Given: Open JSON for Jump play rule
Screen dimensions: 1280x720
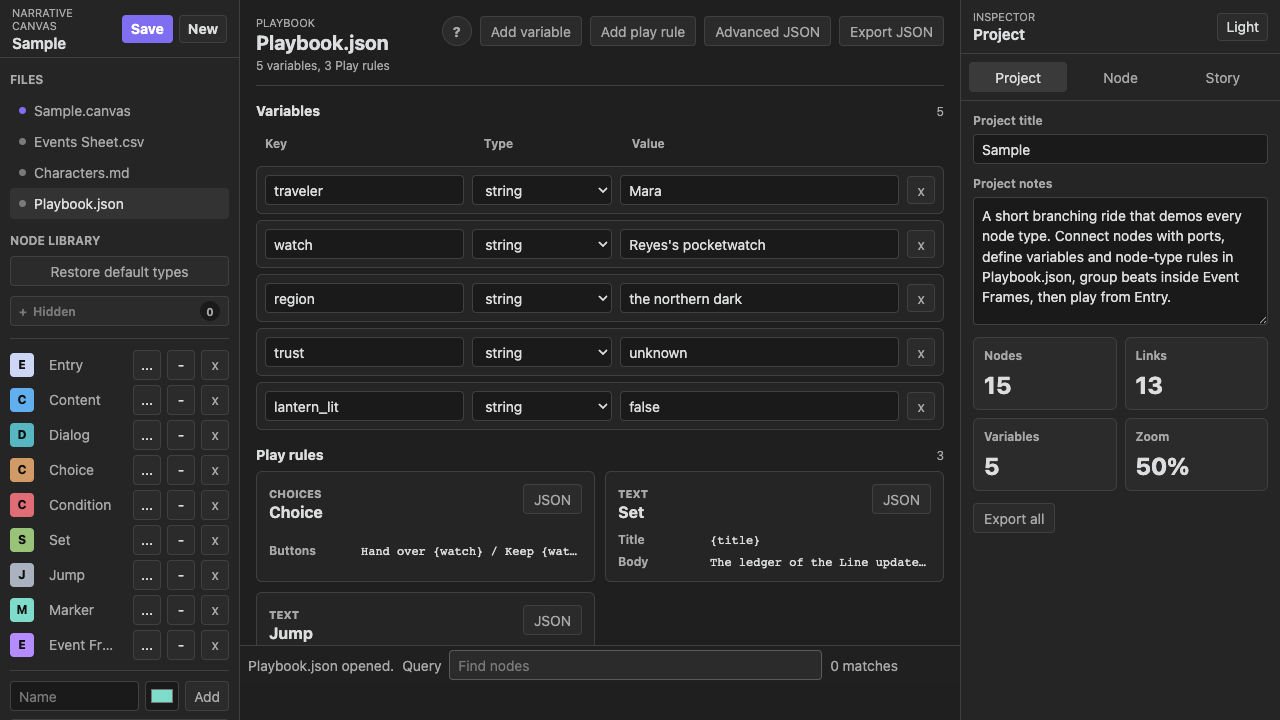Looking at the screenshot, I should click(x=552, y=621).
